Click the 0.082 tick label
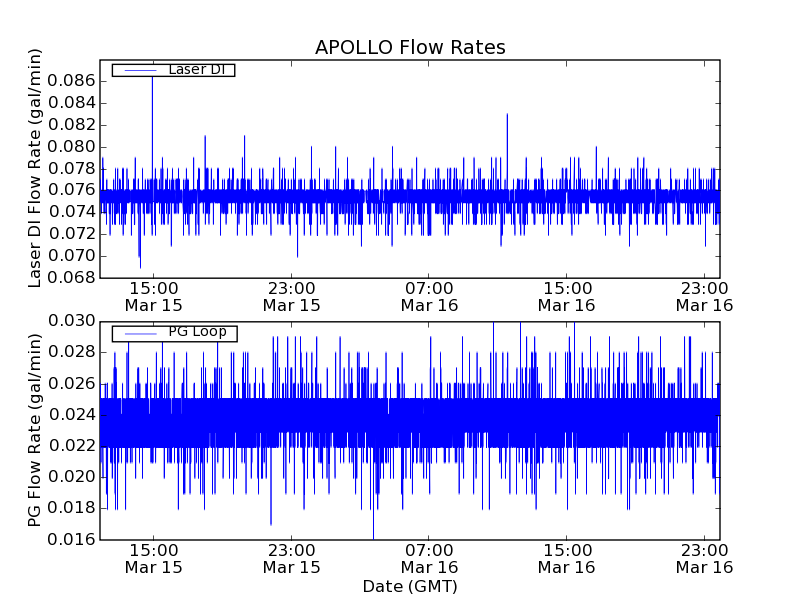 [71, 124]
